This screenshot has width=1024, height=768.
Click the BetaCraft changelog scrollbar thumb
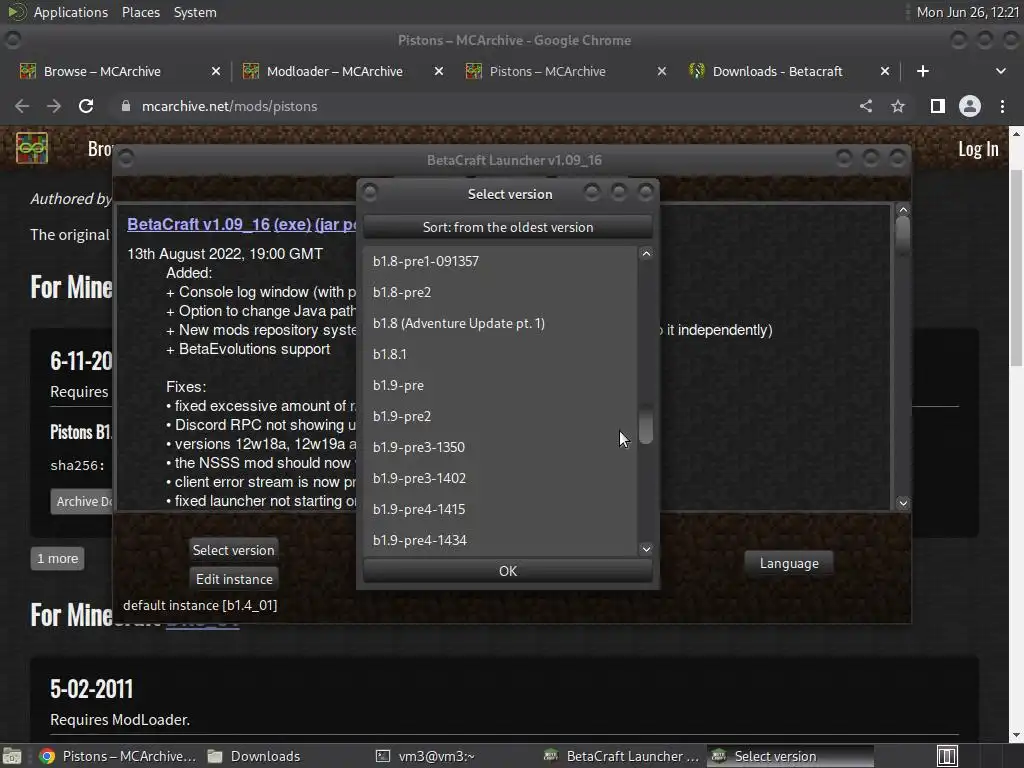(x=903, y=236)
